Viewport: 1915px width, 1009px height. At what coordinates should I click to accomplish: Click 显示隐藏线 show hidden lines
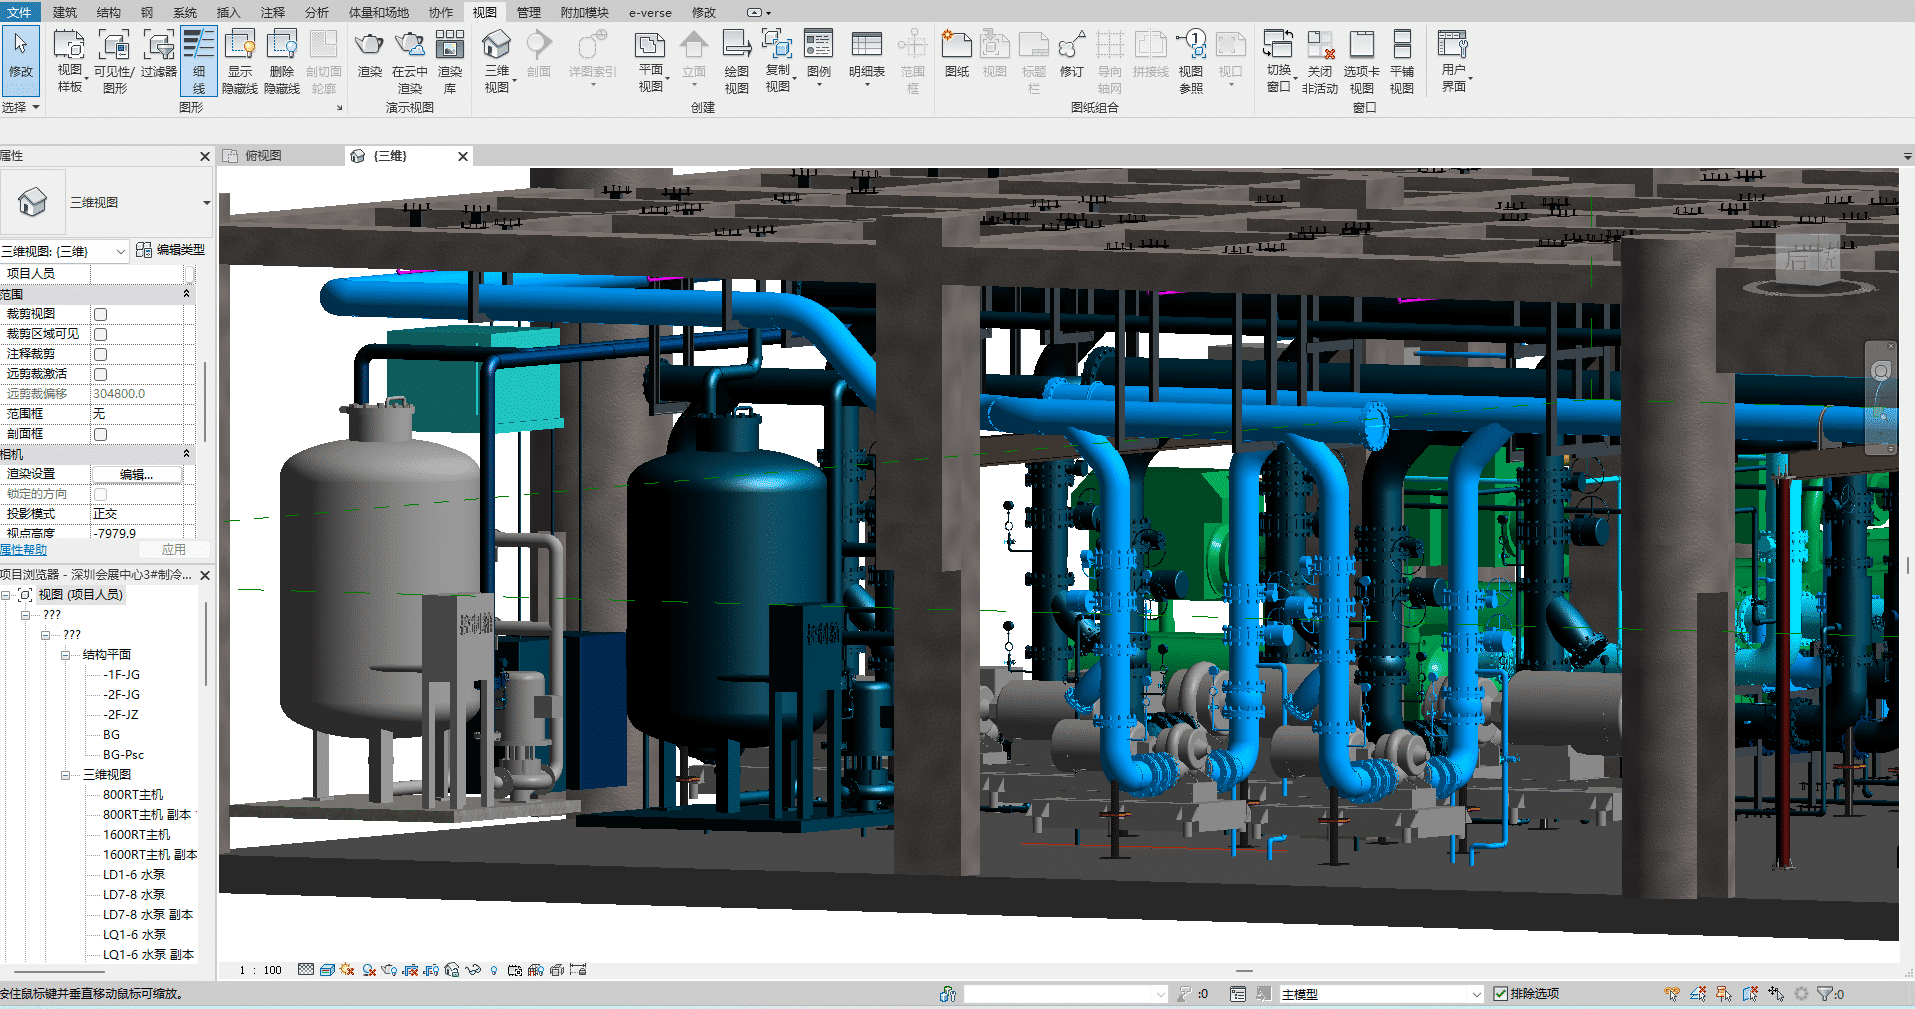(240, 60)
